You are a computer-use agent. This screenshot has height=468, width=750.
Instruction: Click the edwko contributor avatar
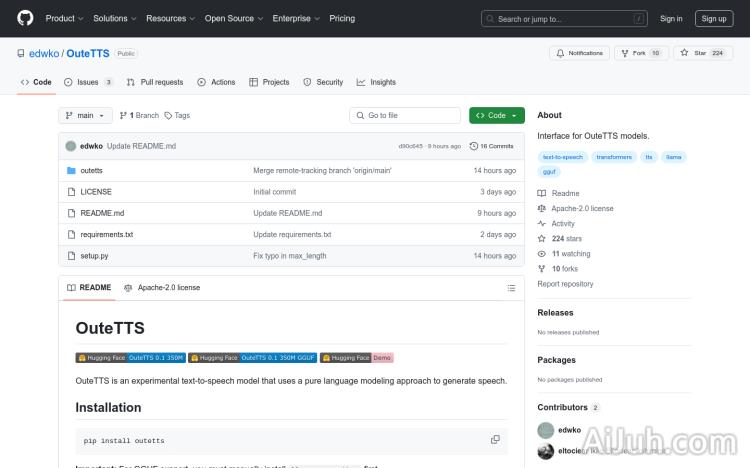pos(545,430)
